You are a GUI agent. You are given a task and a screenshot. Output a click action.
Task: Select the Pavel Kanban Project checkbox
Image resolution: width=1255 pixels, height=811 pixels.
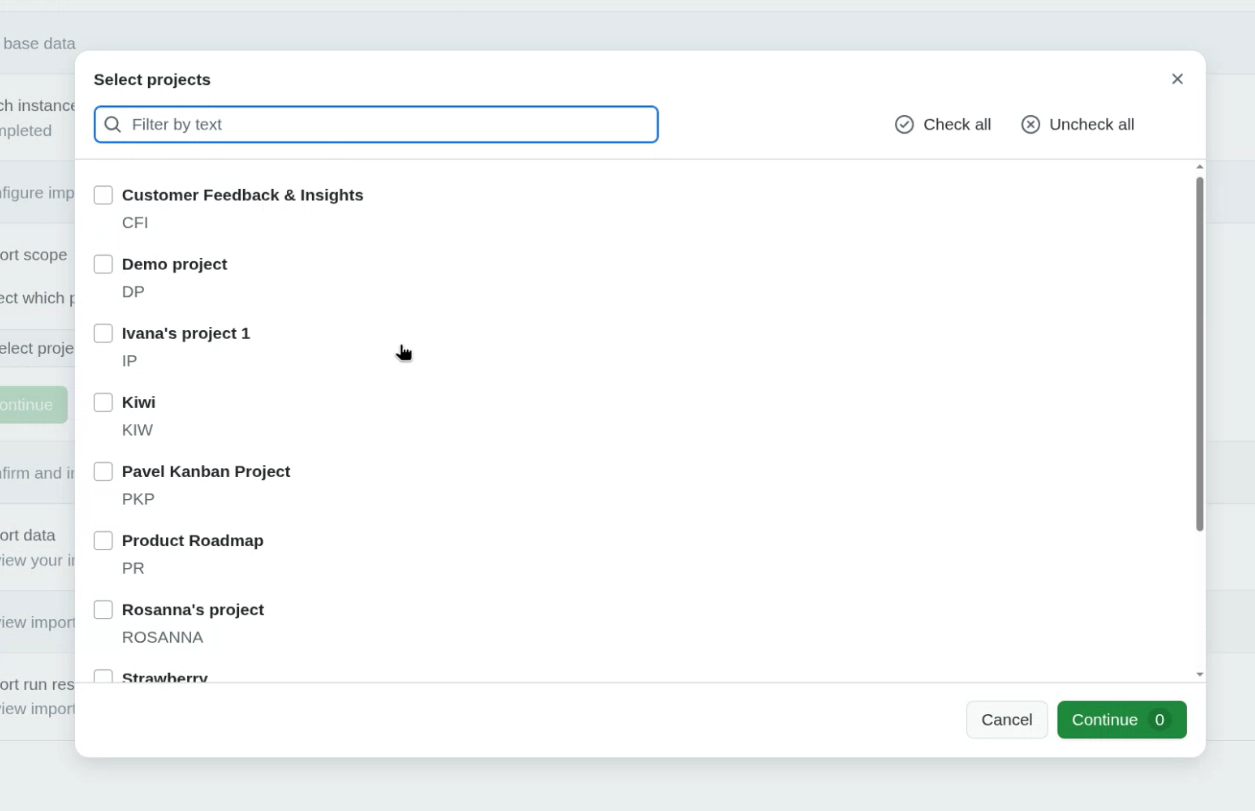click(x=103, y=470)
